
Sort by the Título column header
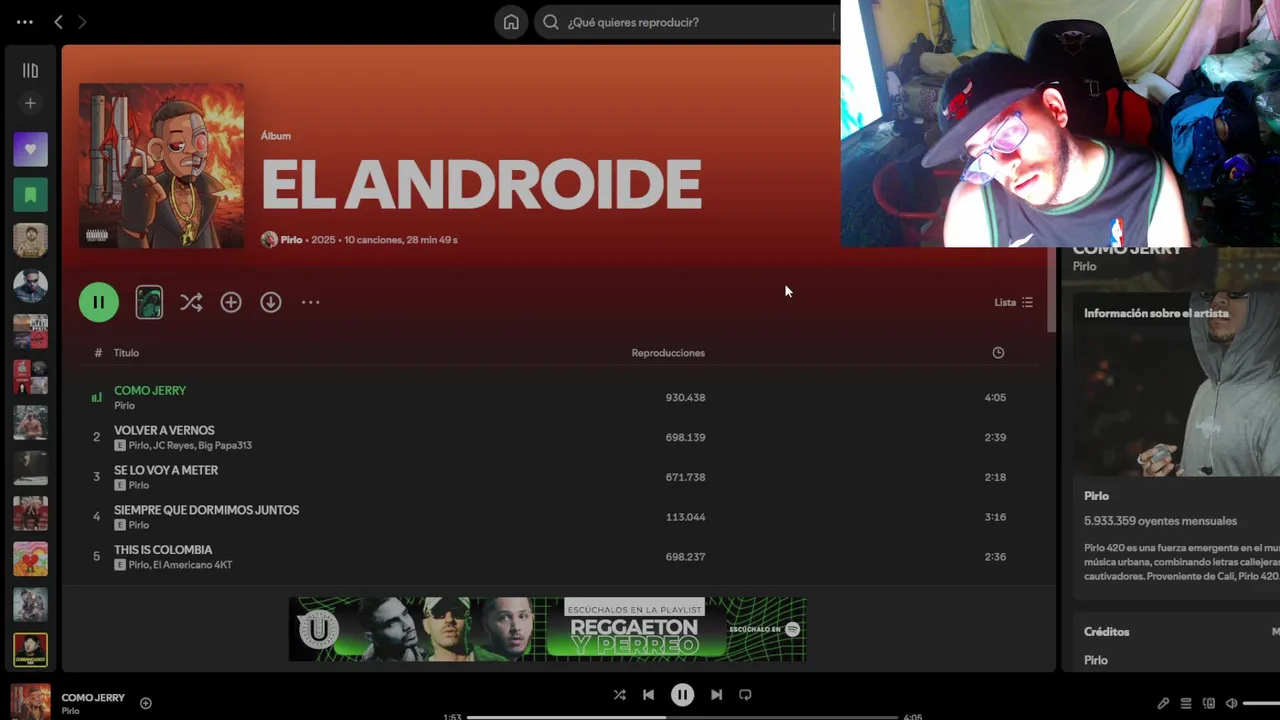(x=126, y=353)
